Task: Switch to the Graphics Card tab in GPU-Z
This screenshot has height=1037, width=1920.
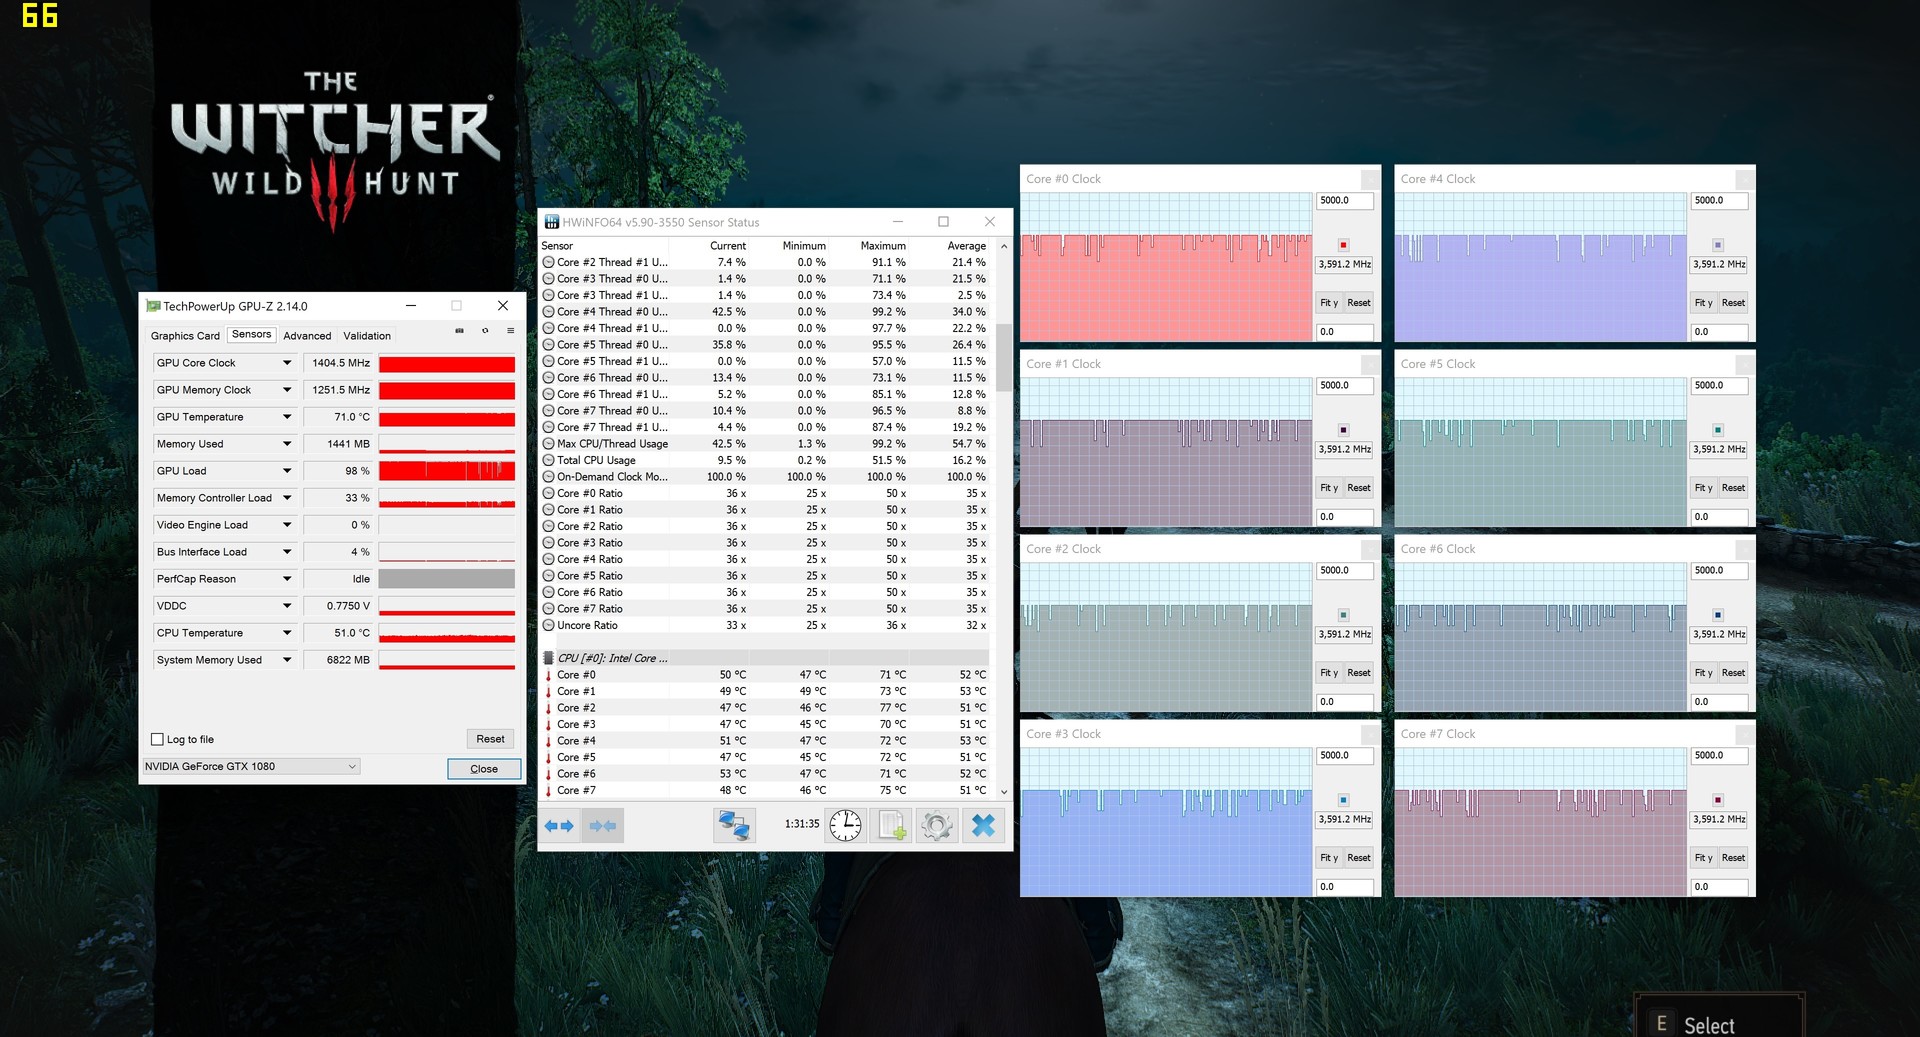Action: [185, 336]
